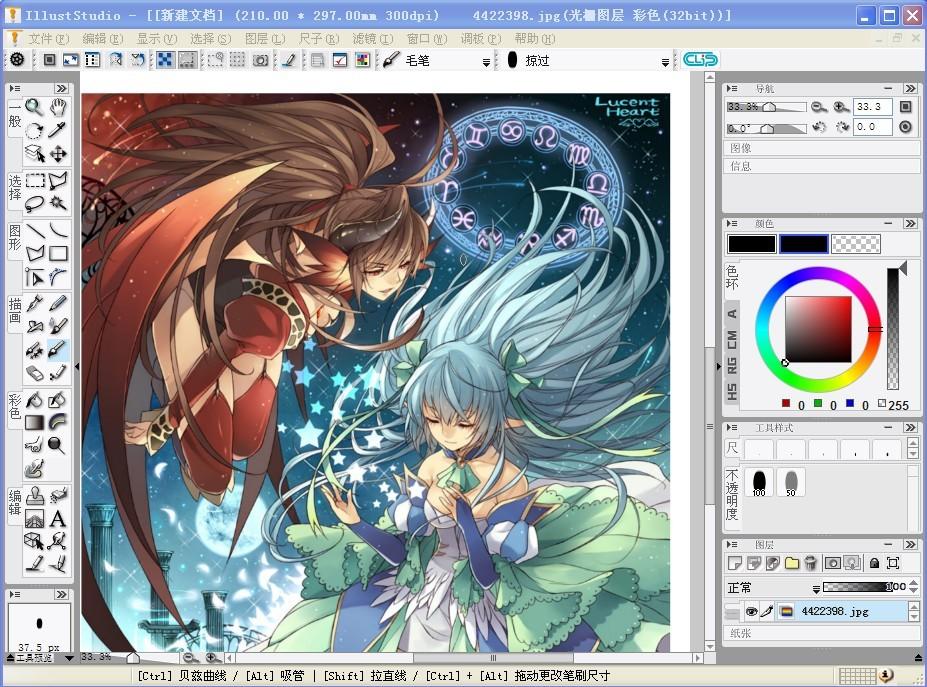Select the Eraser tool

point(33,373)
